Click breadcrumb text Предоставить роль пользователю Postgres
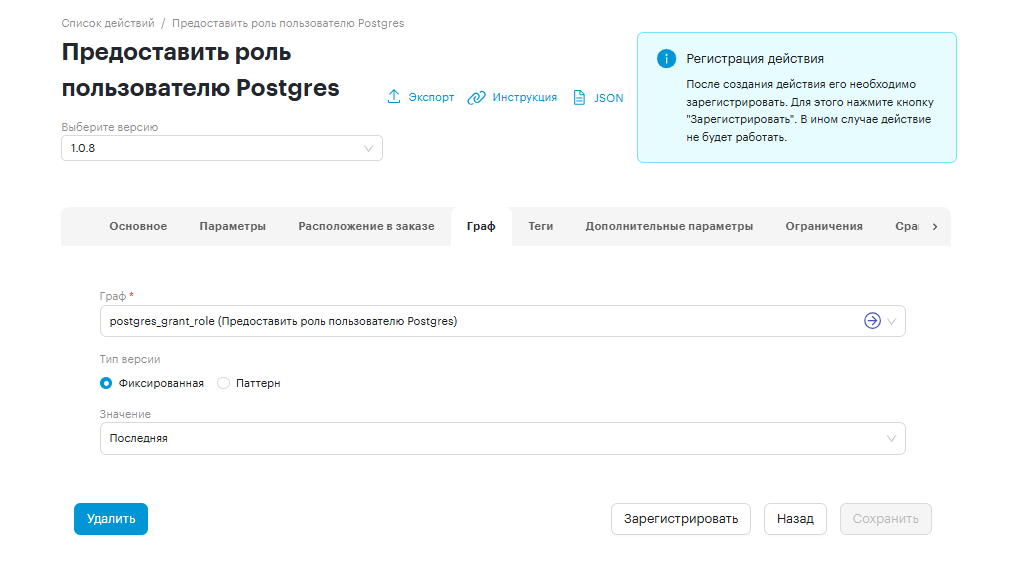Screen dimensions: 1027x578 click(288, 23)
